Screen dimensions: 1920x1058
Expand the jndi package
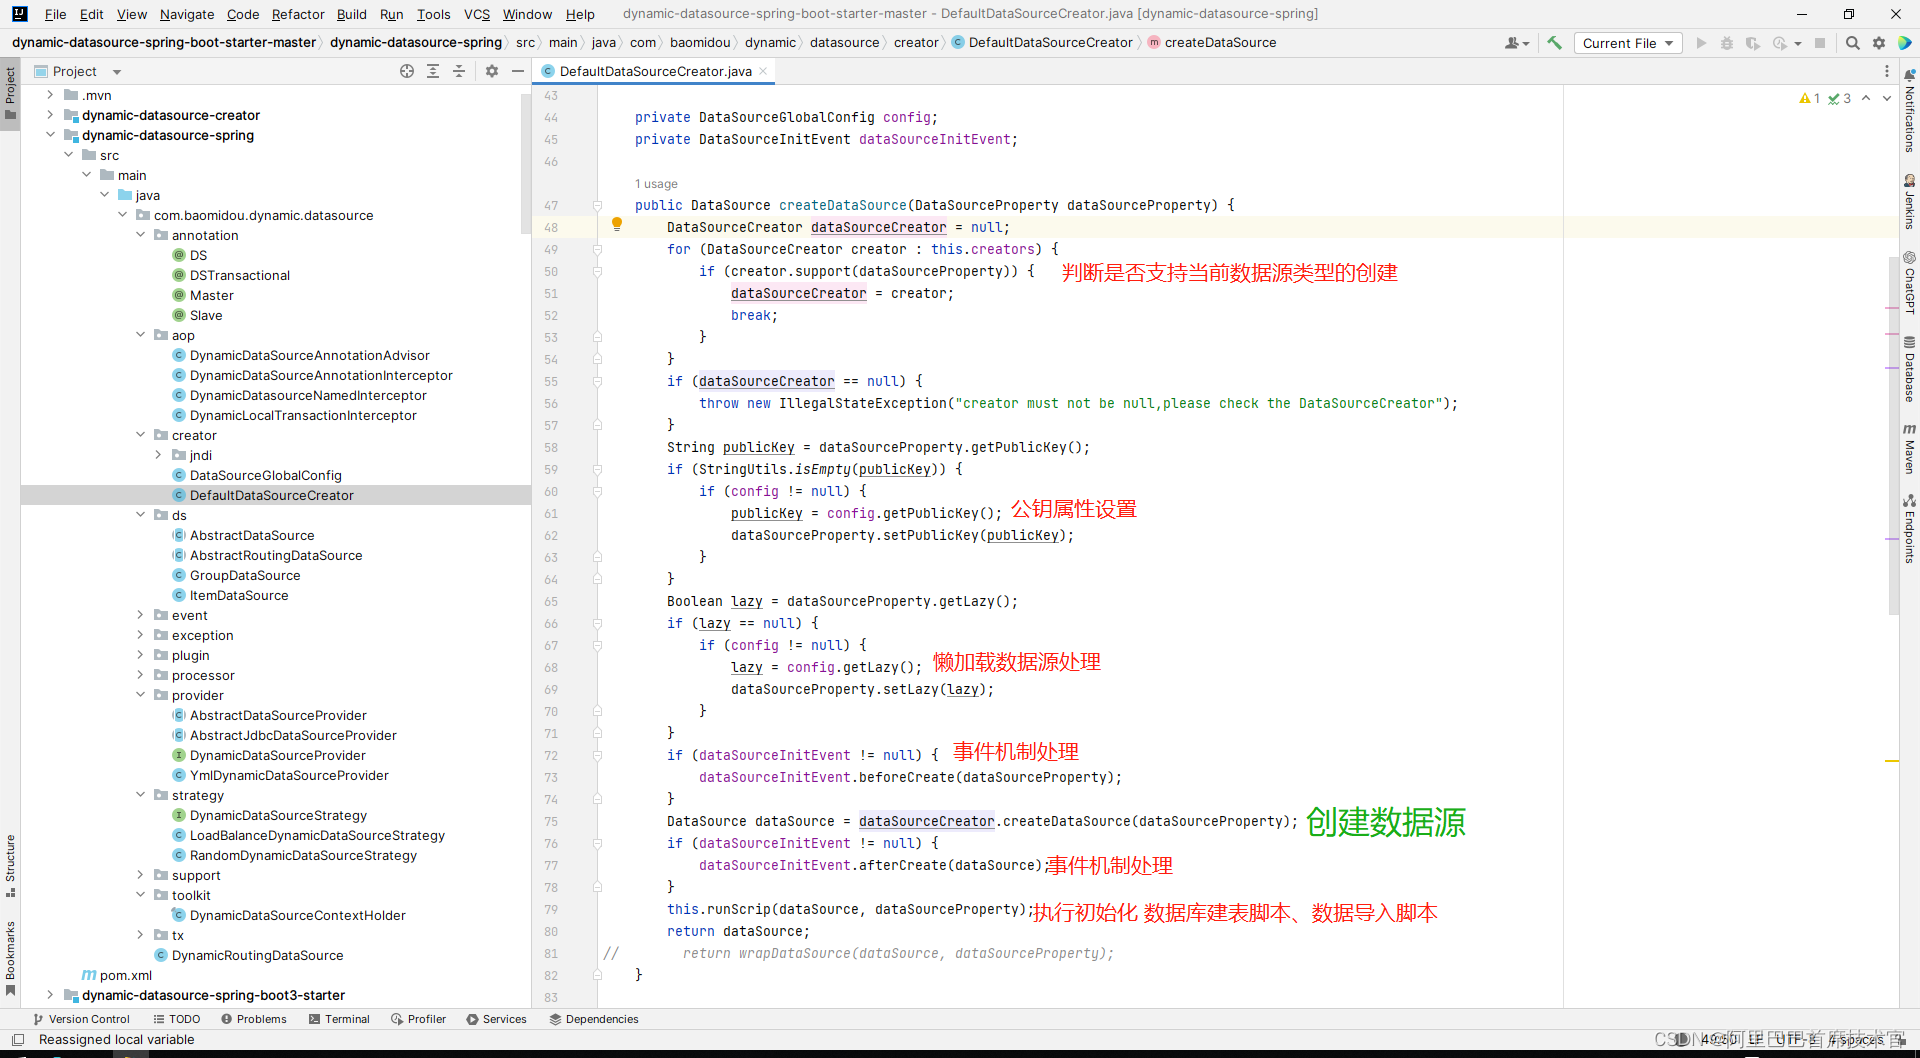tap(158, 455)
